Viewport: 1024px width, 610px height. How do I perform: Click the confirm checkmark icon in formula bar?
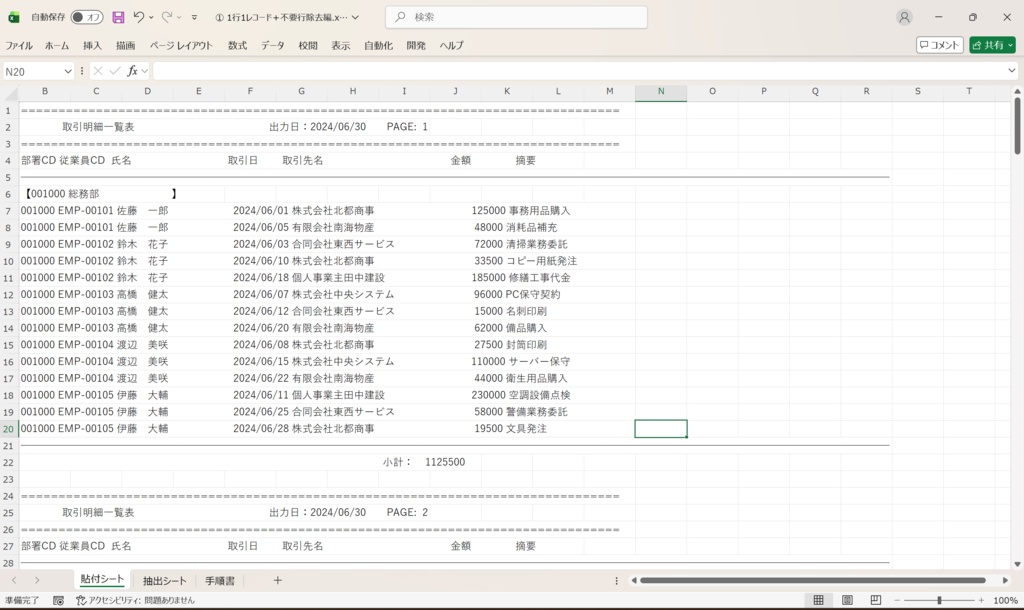115,71
